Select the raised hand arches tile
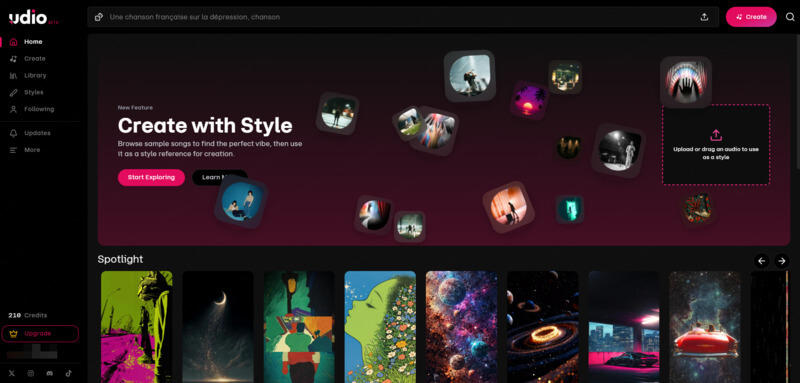Image resolution: width=800 pixels, height=383 pixels. coord(686,82)
